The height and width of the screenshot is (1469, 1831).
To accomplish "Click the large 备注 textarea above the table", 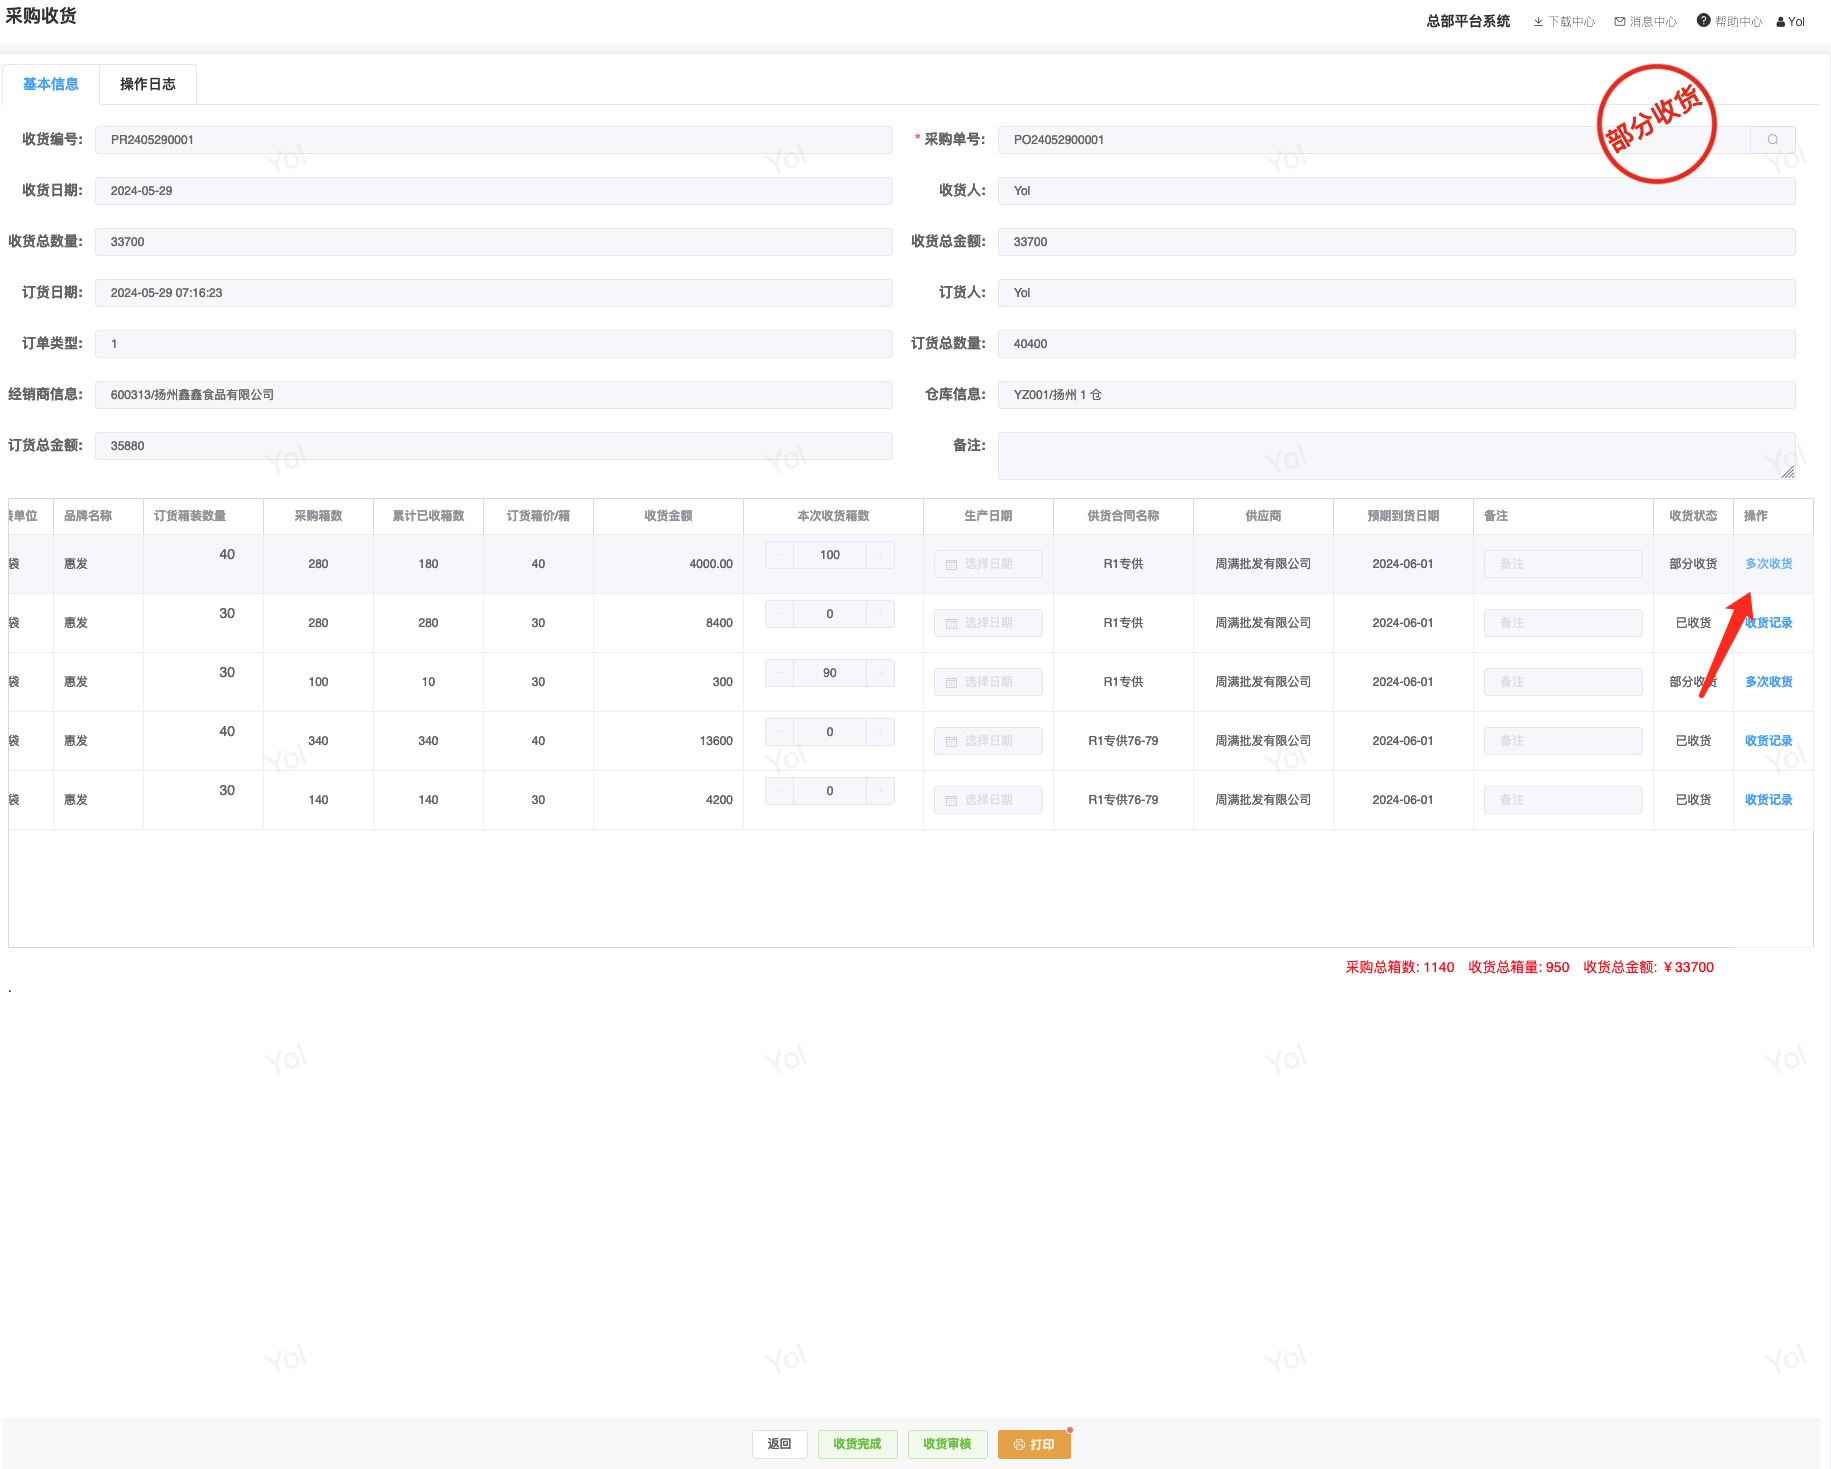I will point(1396,456).
